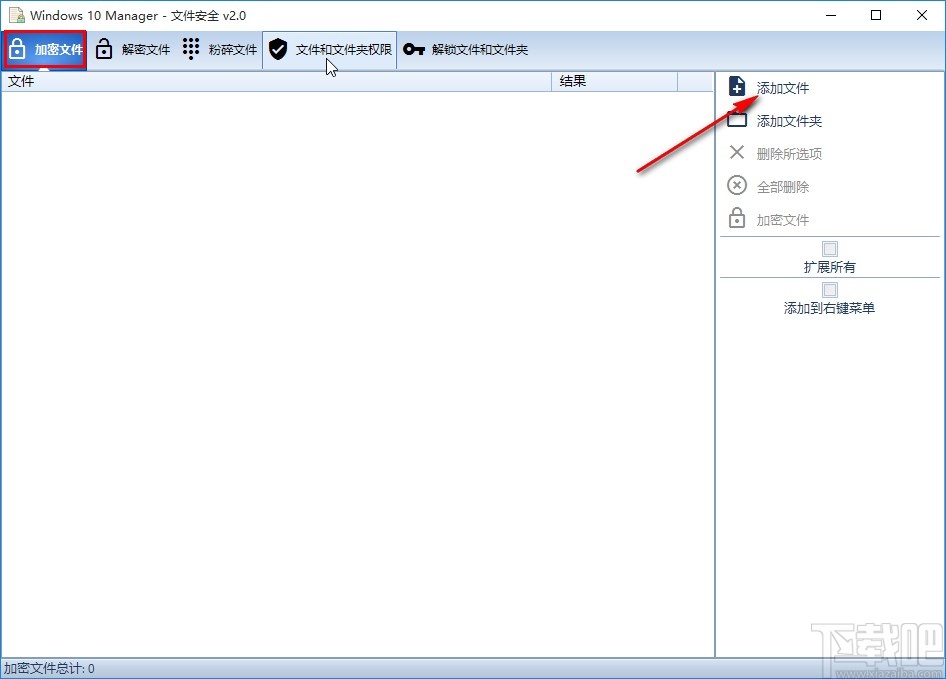Click the key icon for 解锁文件和文件夹
The height and width of the screenshot is (679, 946).
[410, 48]
